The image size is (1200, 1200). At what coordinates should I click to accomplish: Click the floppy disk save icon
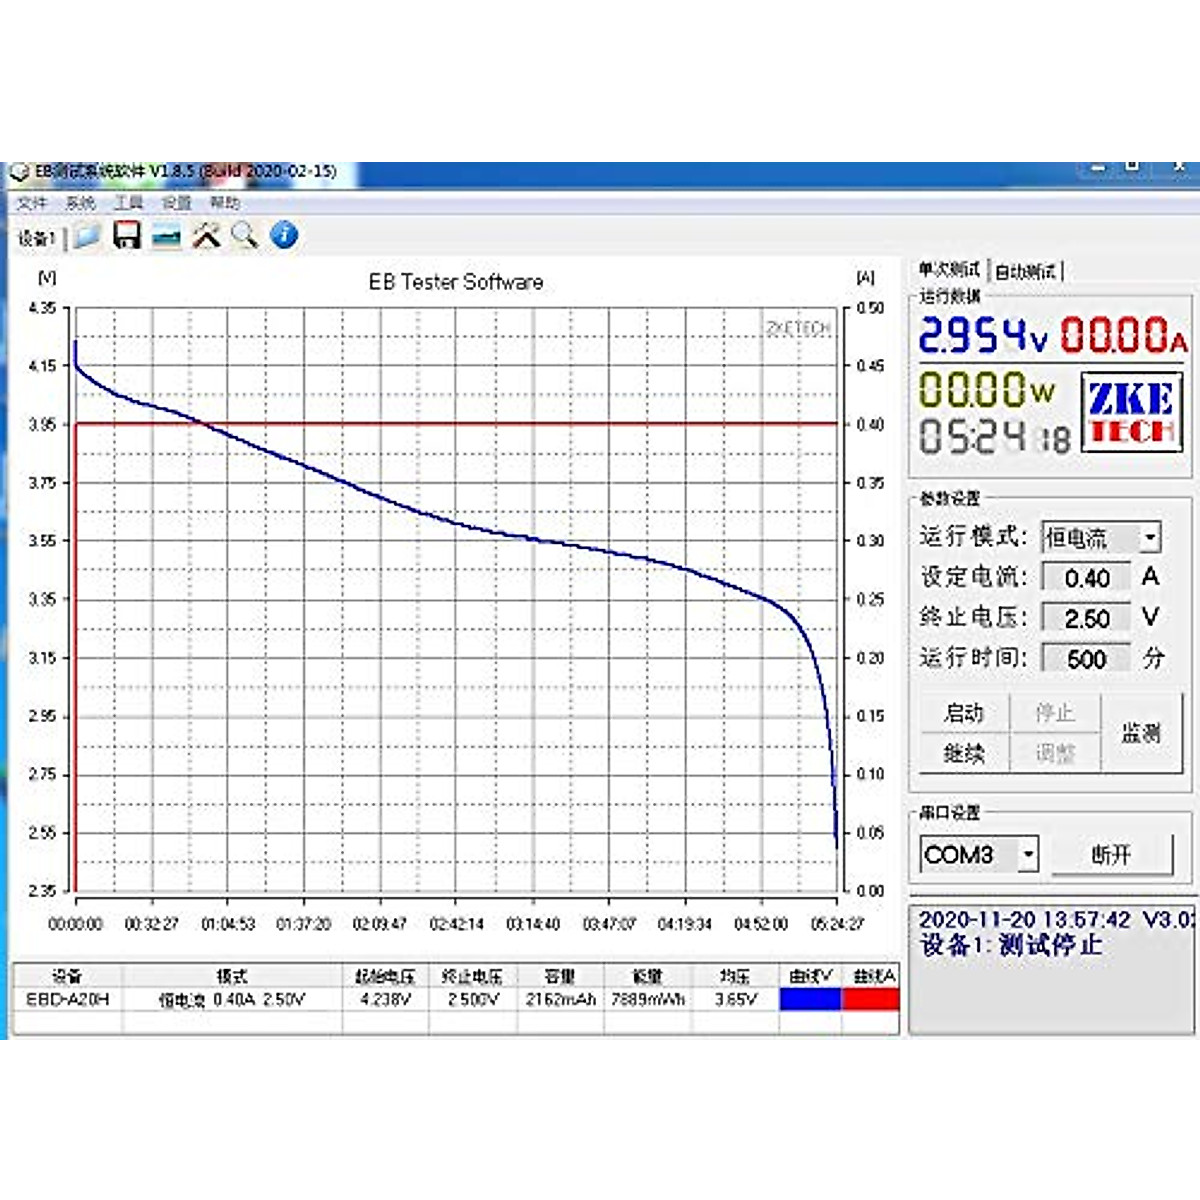tap(126, 236)
